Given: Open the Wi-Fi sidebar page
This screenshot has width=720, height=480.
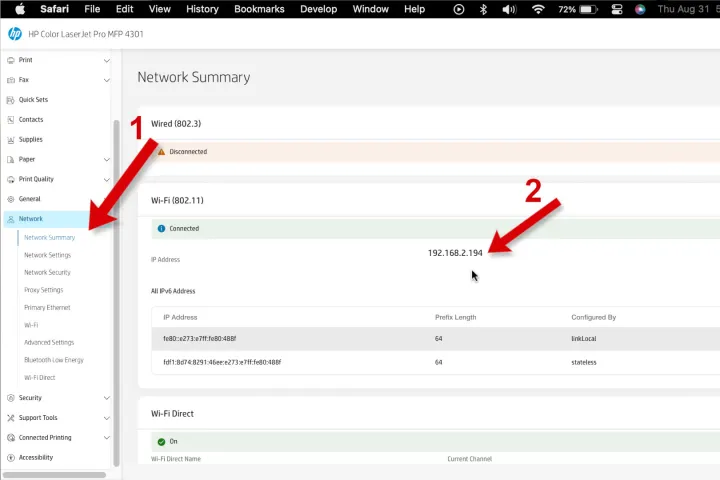Looking at the screenshot, I should pyautogui.click(x=31, y=325).
